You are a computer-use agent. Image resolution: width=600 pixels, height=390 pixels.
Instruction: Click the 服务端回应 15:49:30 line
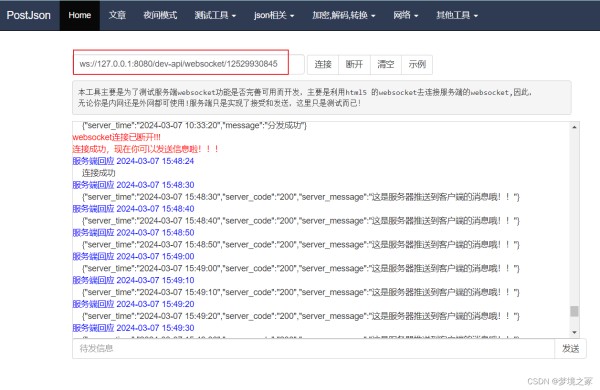(133, 328)
